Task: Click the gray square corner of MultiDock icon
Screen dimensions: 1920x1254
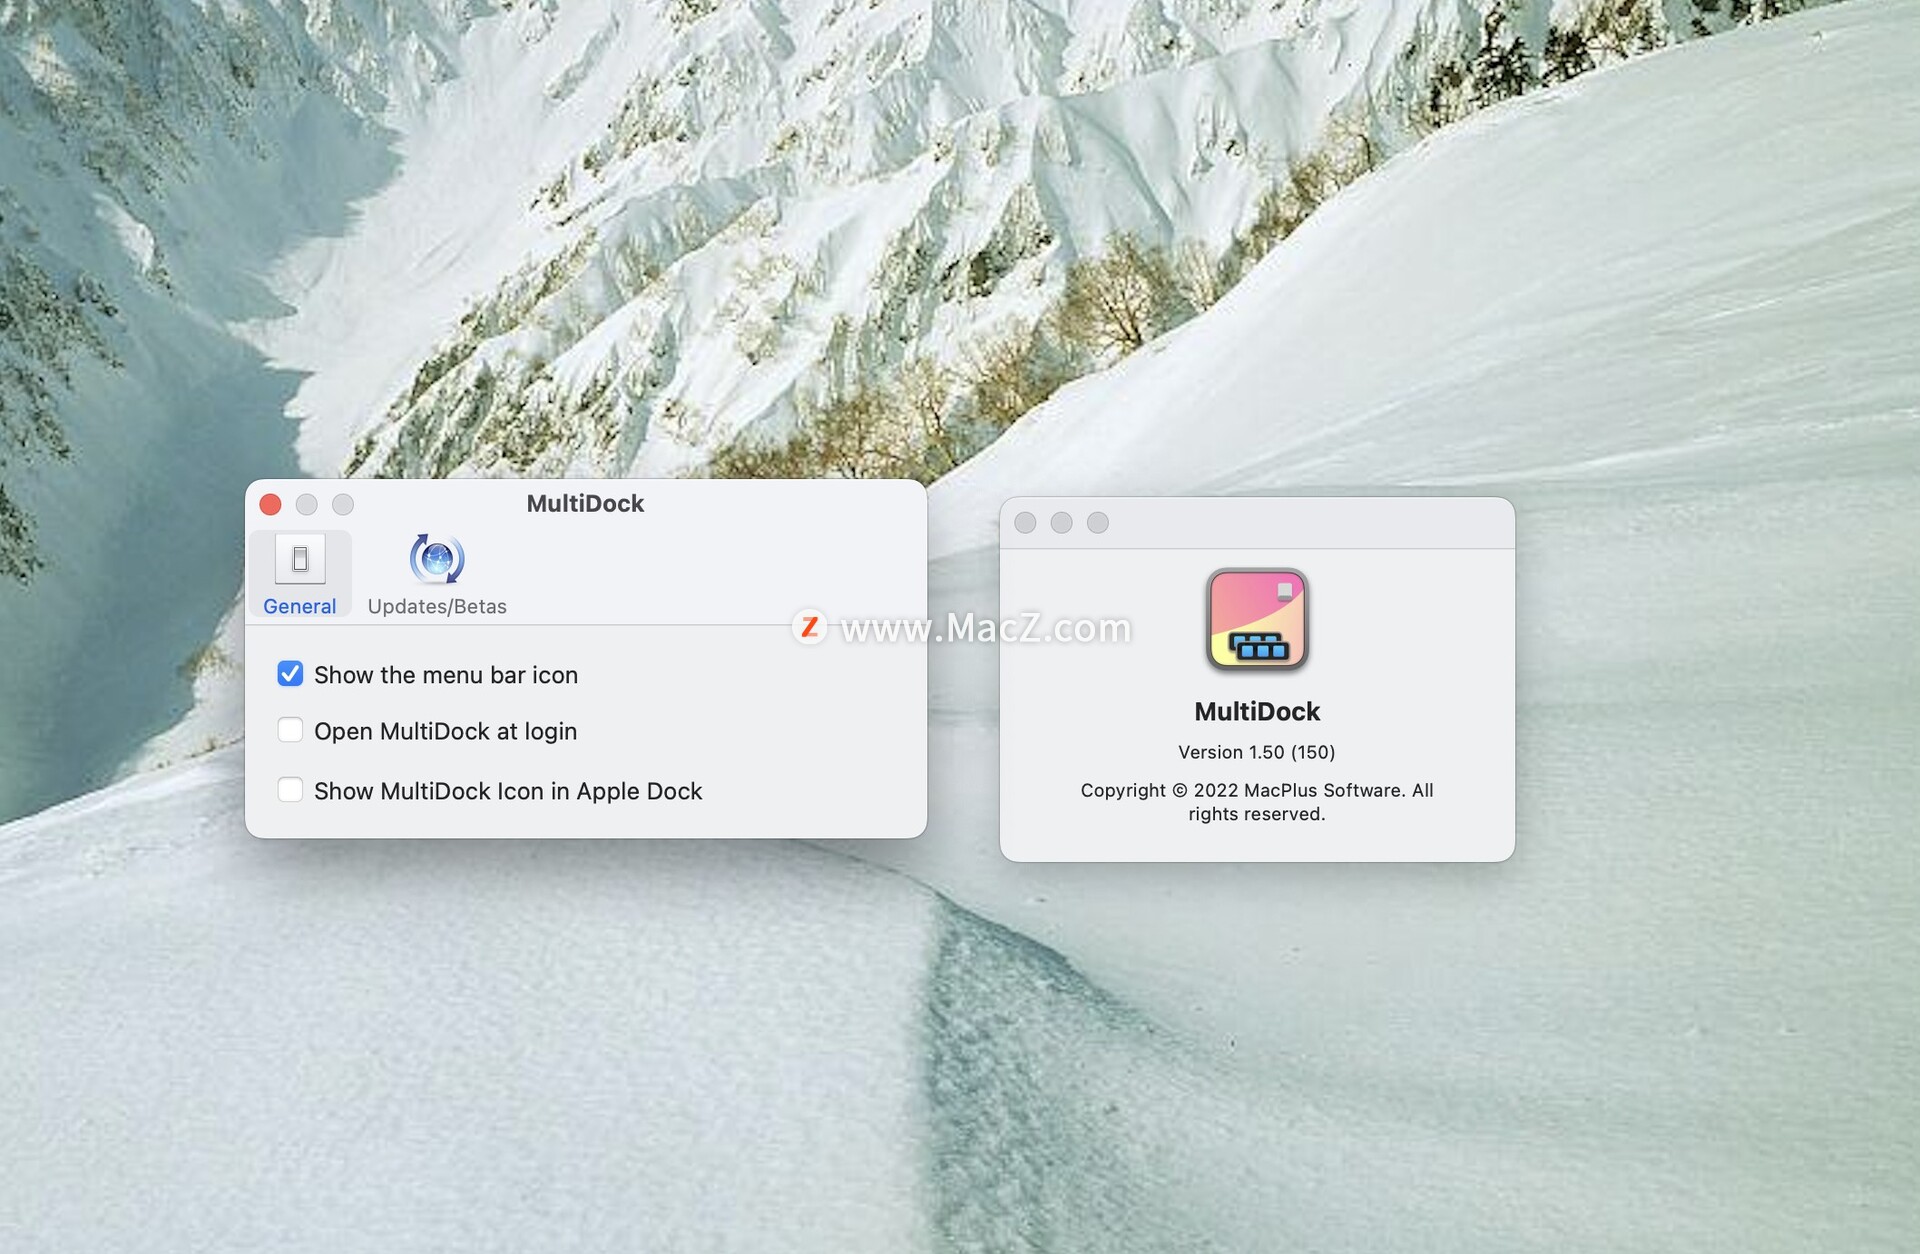Action: [1286, 592]
